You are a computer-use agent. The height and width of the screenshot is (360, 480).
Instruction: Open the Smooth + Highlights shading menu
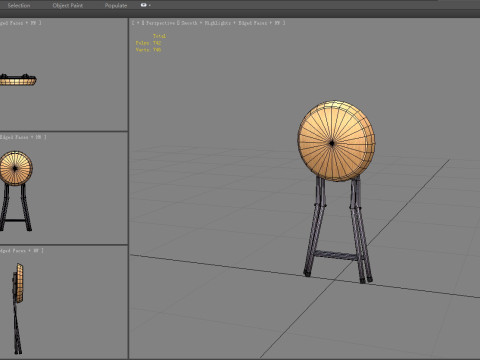click(x=205, y=23)
